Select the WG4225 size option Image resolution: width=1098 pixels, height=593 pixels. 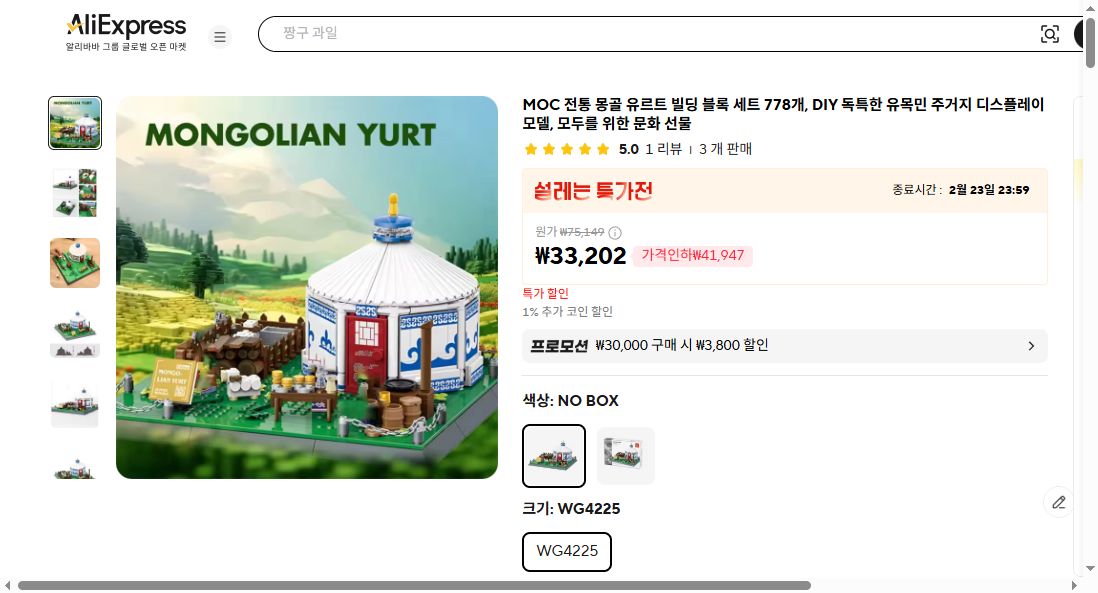pyautogui.click(x=567, y=552)
